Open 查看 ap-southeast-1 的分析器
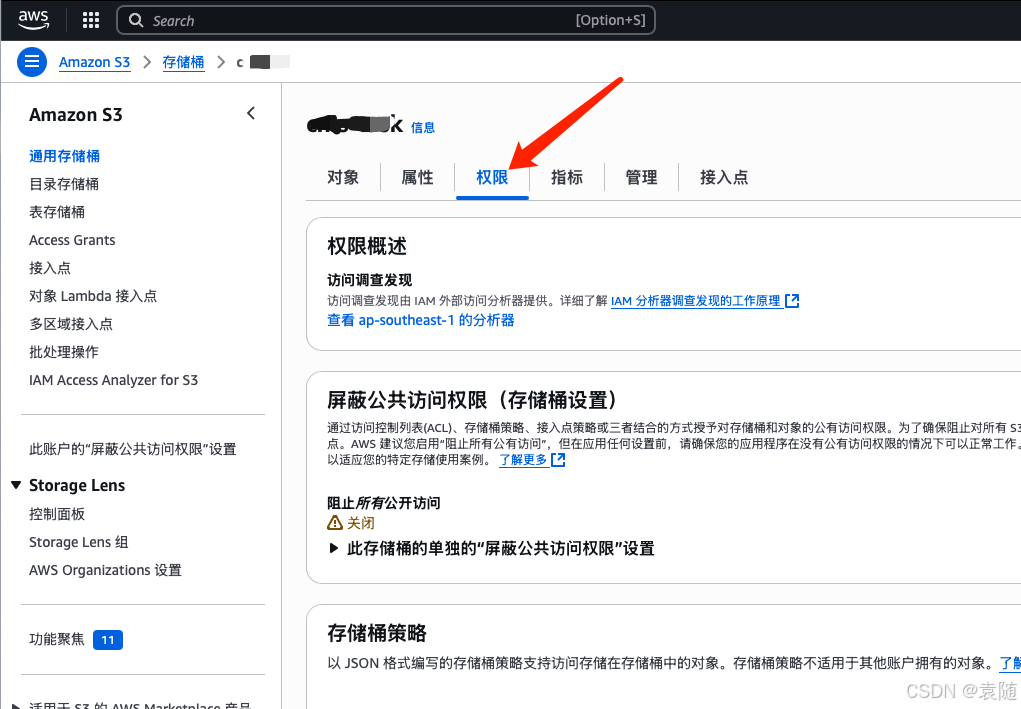This screenshot has width=1021, height=709. coord(421,320)
